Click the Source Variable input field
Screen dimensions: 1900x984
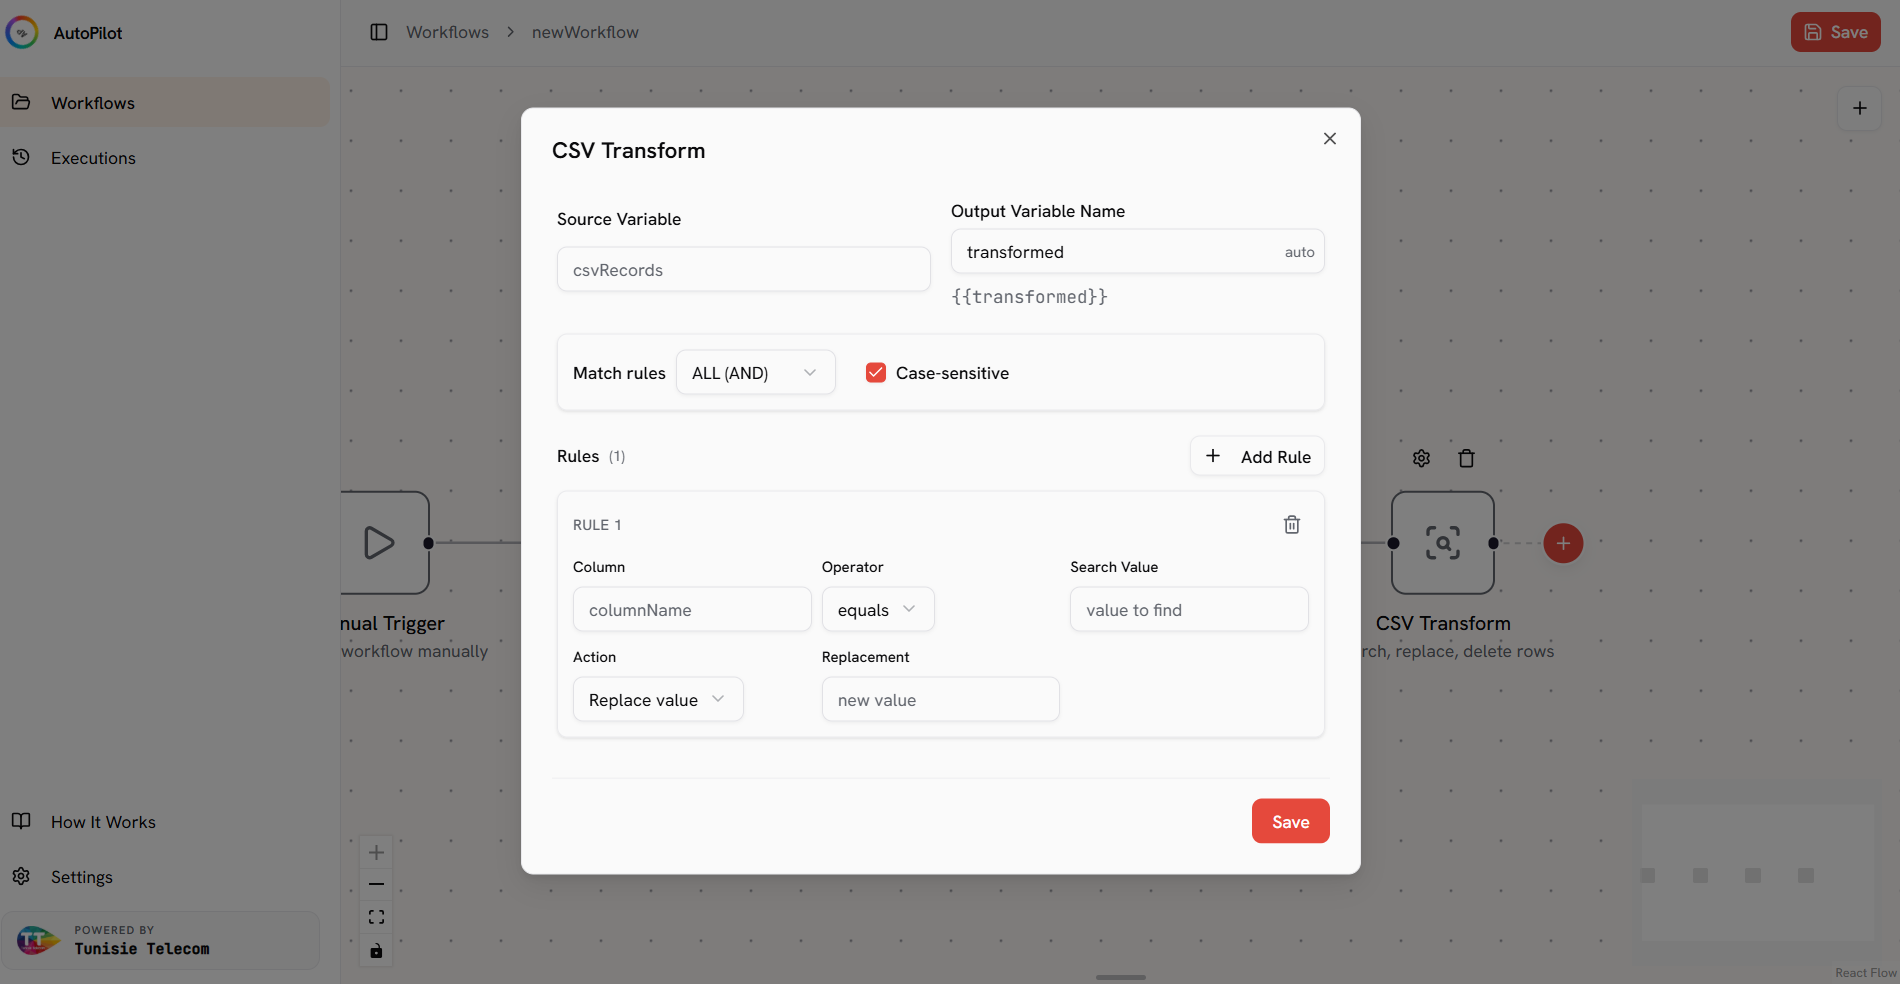coord(743,270)
